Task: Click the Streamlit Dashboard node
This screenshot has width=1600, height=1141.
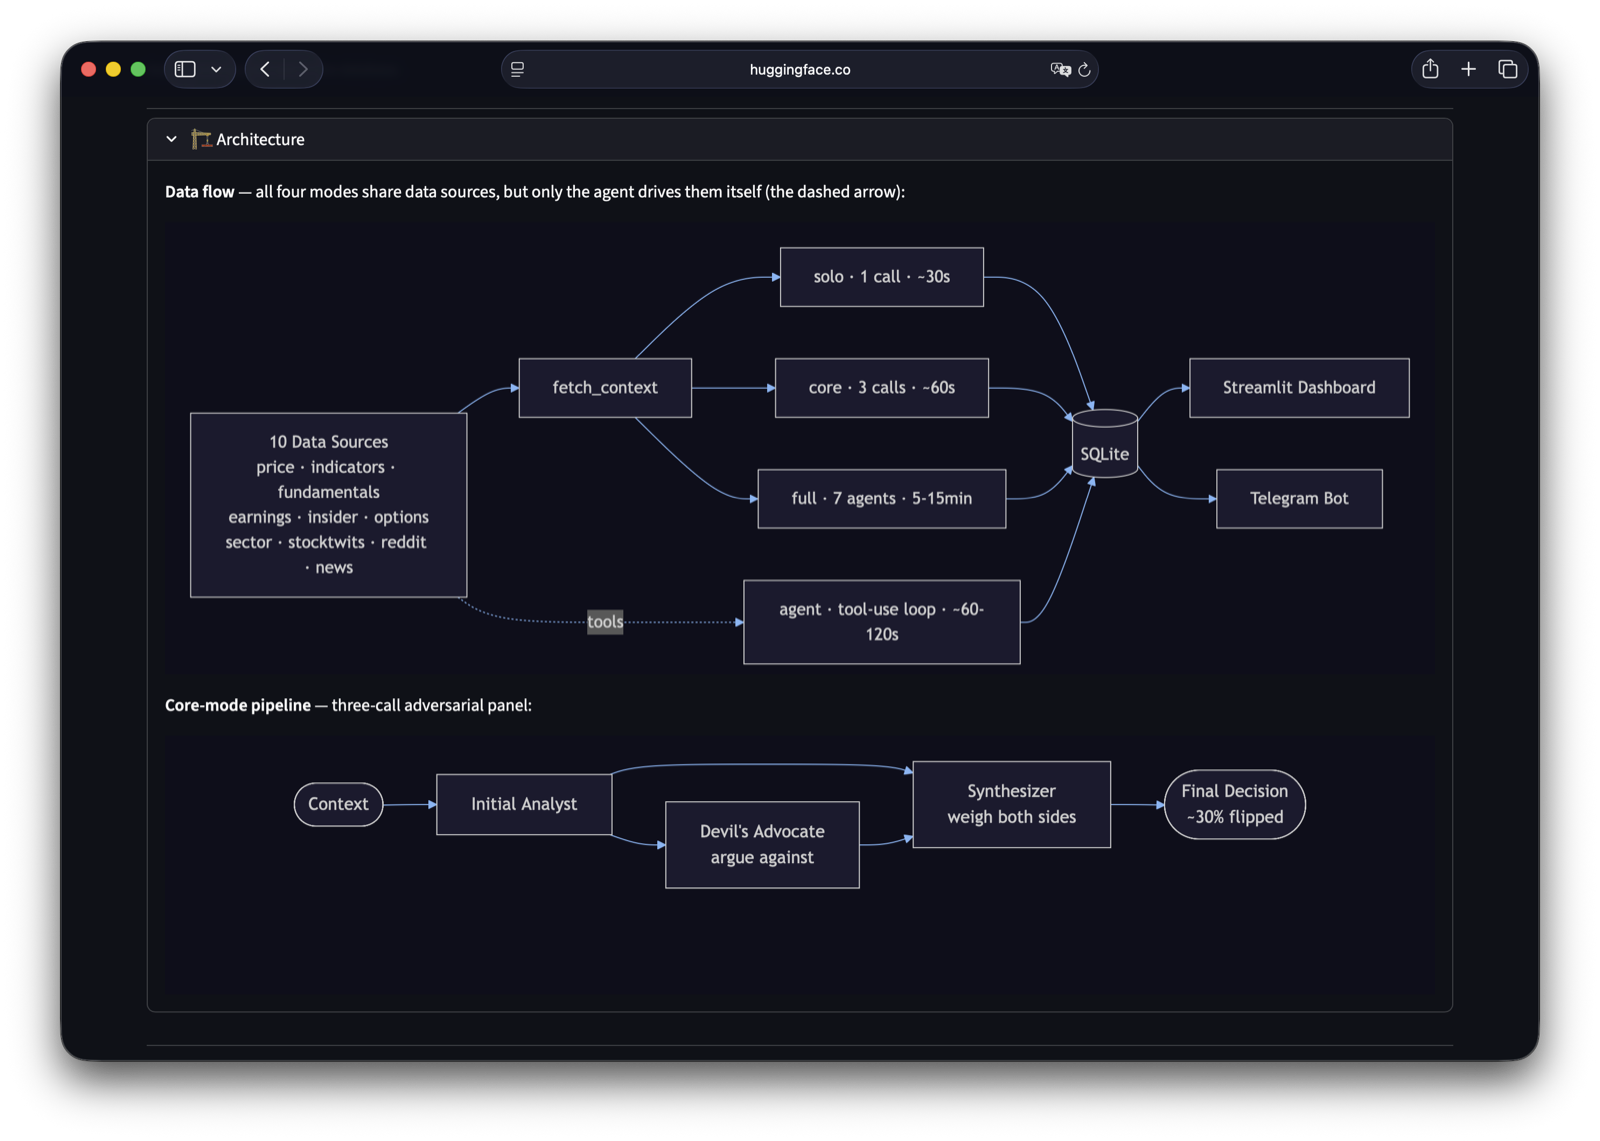Action: point(1299,387)
